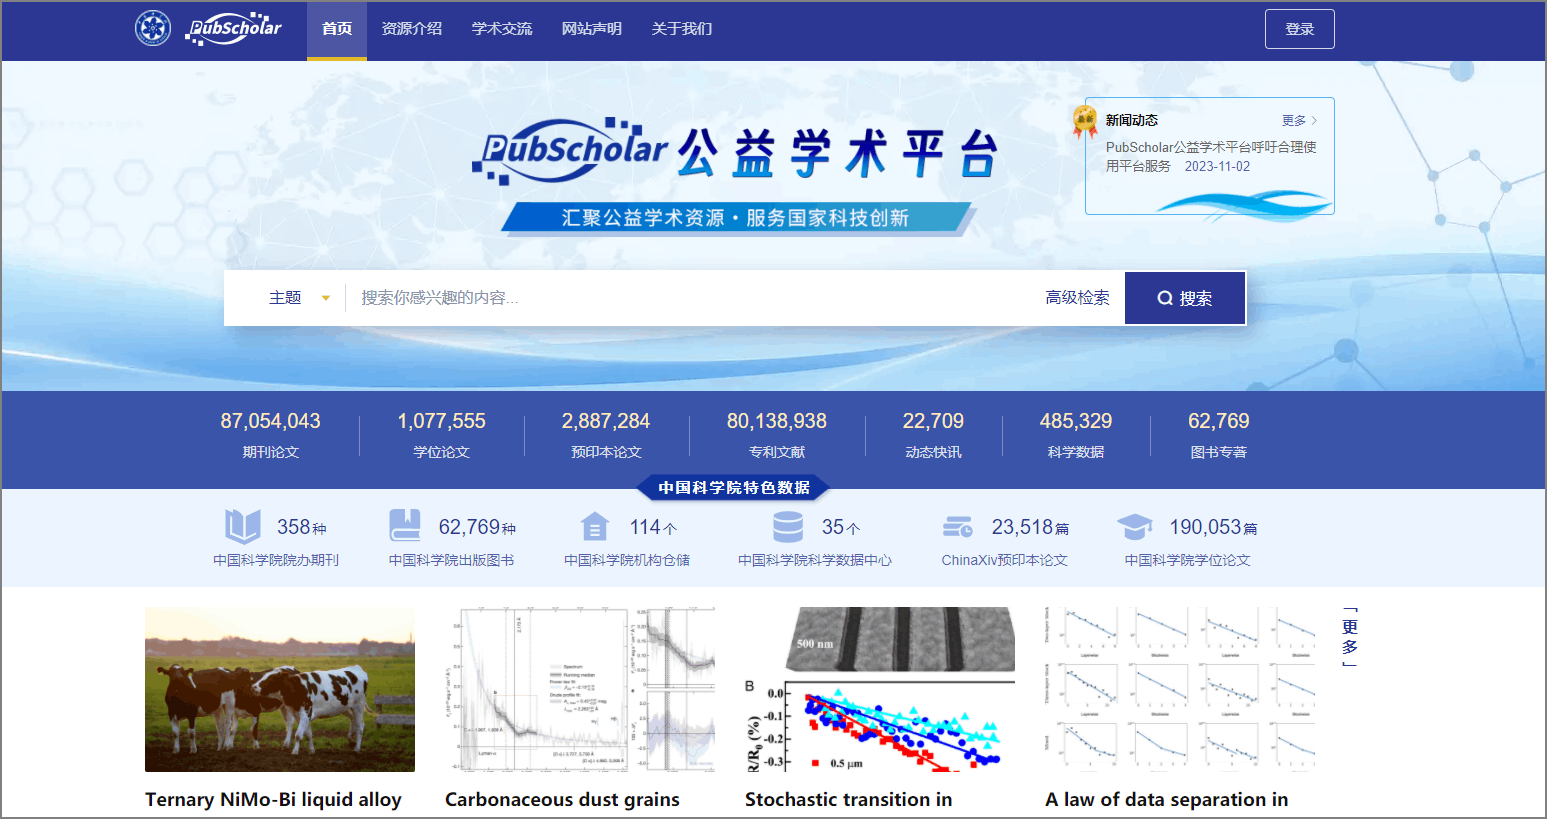
Task: Open the 资源介绍 menu item
Action: click(x=412, y=29)
